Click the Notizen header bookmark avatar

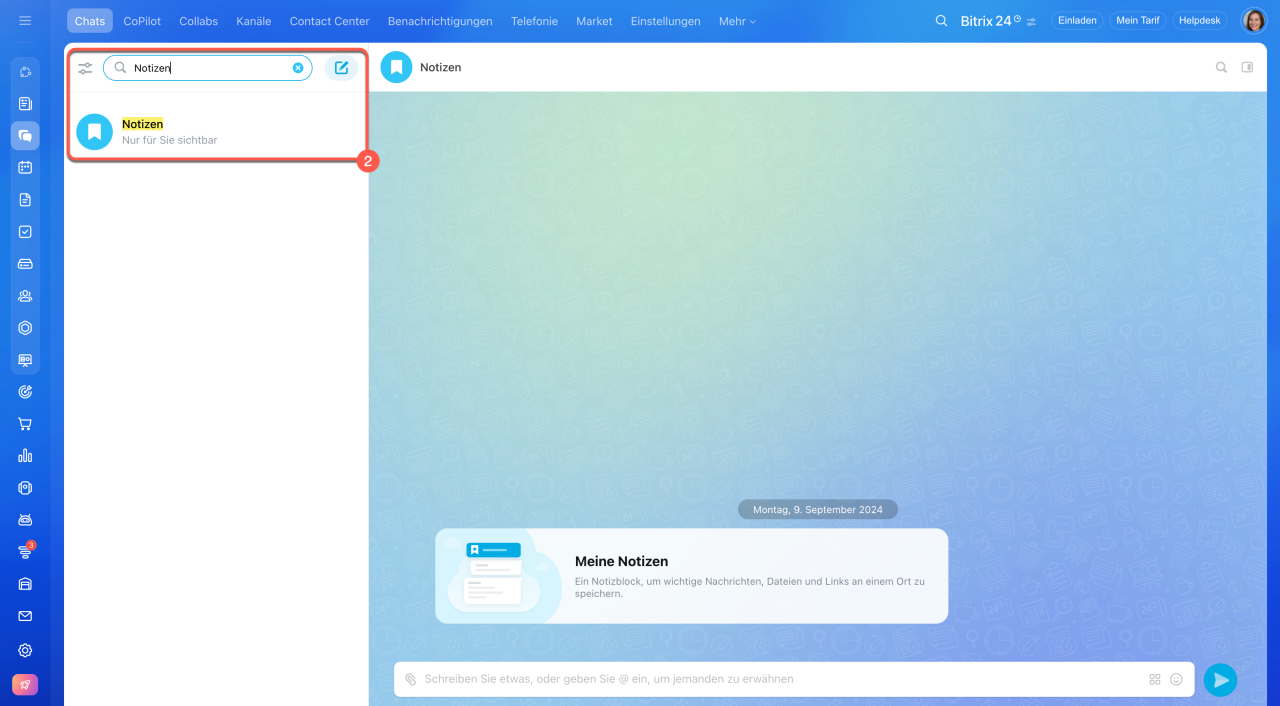pyautogui.click(x=396, y=67)
